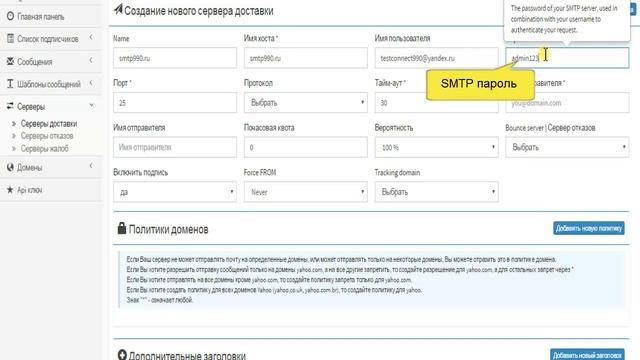The image size is (640, 360).
Task: Click the list icon beside Список подписчиков
Action: [x=10, y=38]
